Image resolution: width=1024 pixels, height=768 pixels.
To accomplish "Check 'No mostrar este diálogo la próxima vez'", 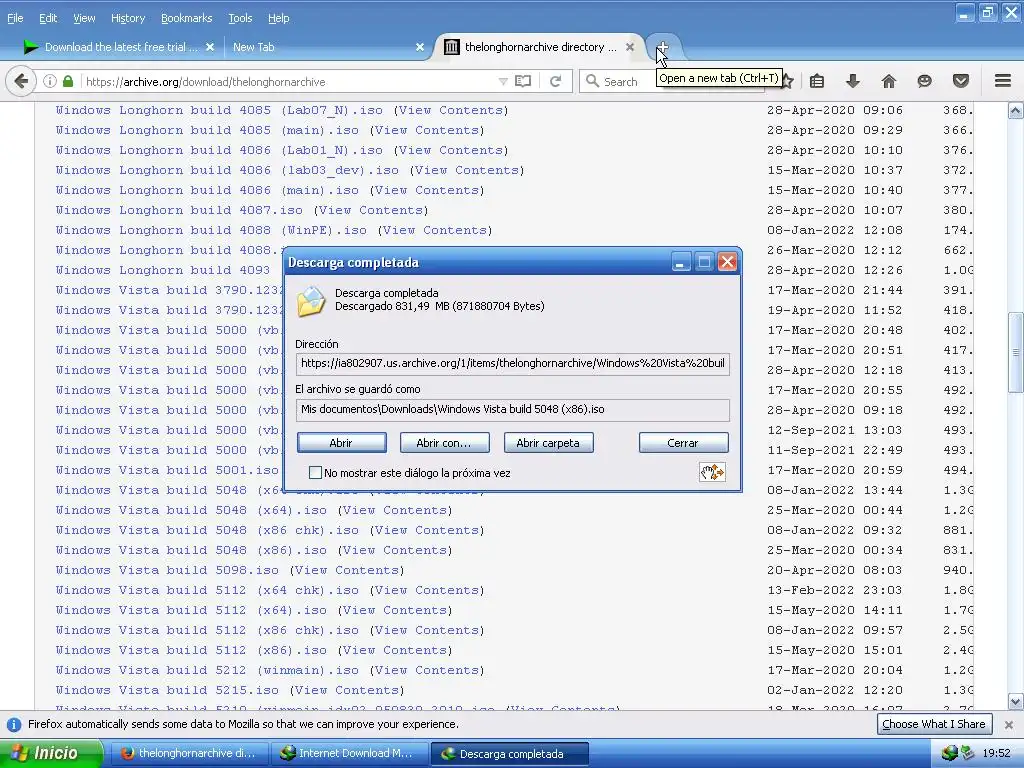I will [x=315, y=472].
